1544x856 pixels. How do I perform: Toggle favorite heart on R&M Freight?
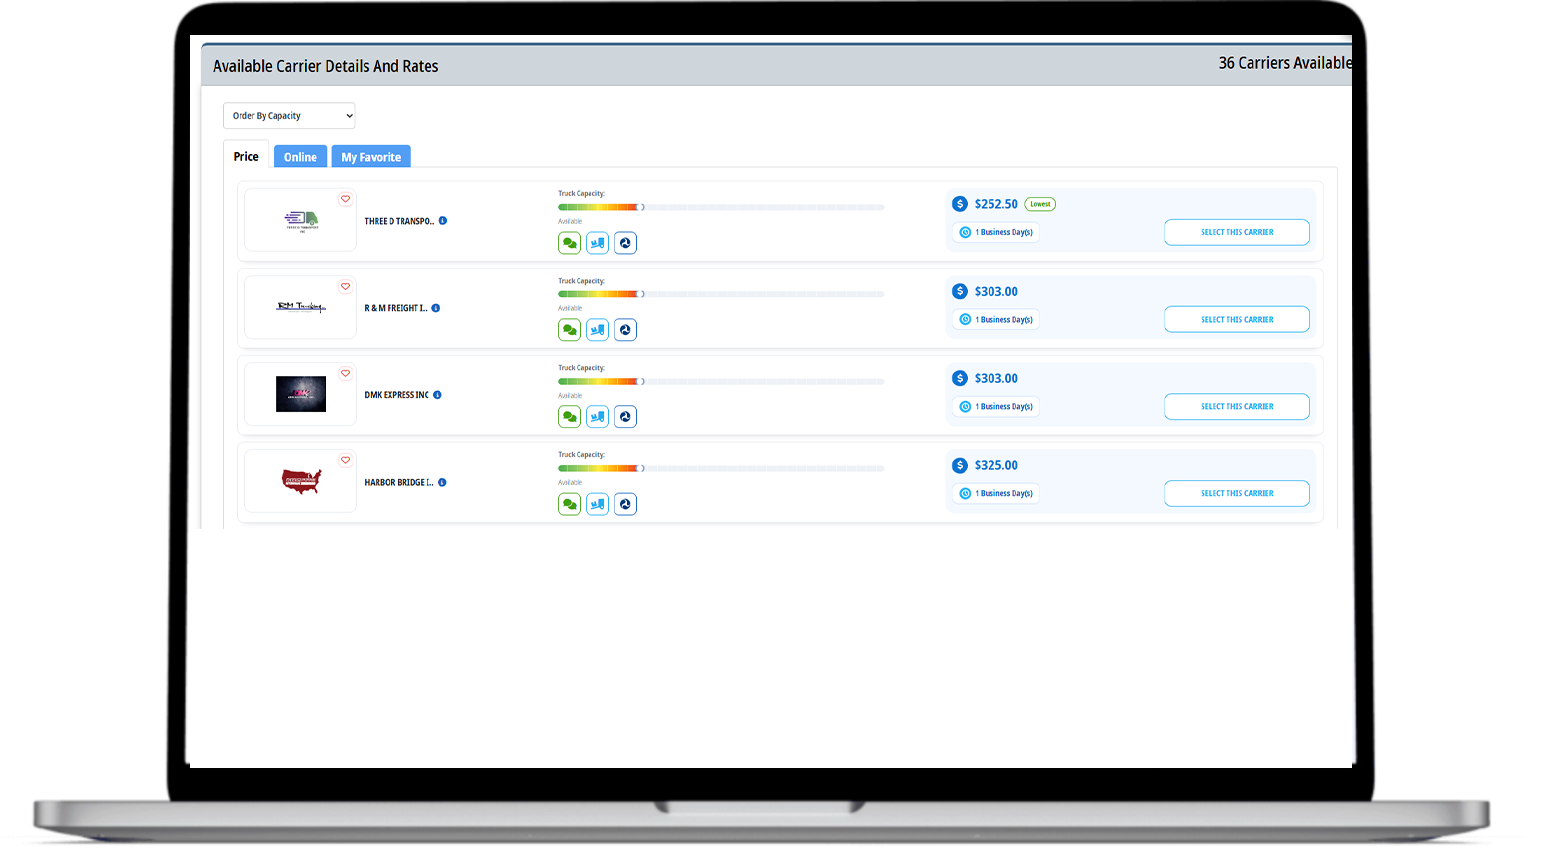pos(345,286)
